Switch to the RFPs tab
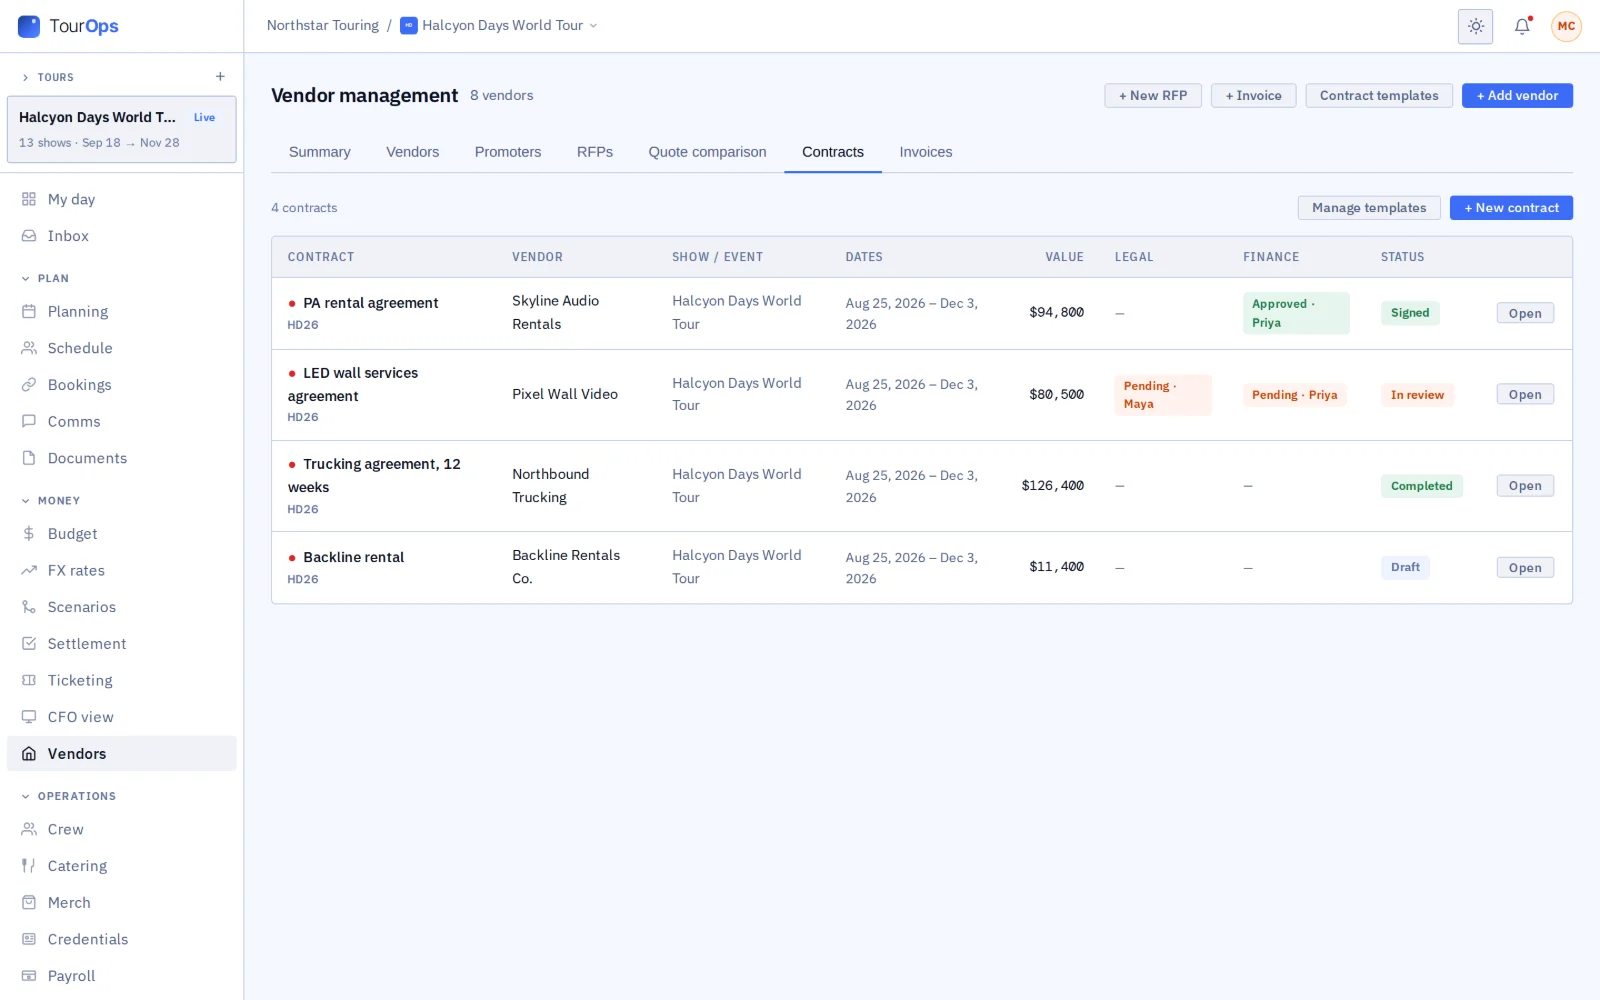 pos(595,152)
